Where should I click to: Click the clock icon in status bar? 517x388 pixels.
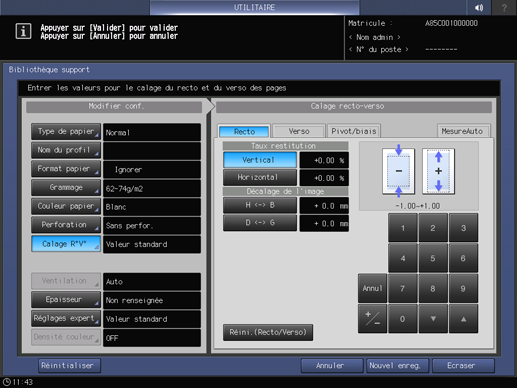[7, 382]
